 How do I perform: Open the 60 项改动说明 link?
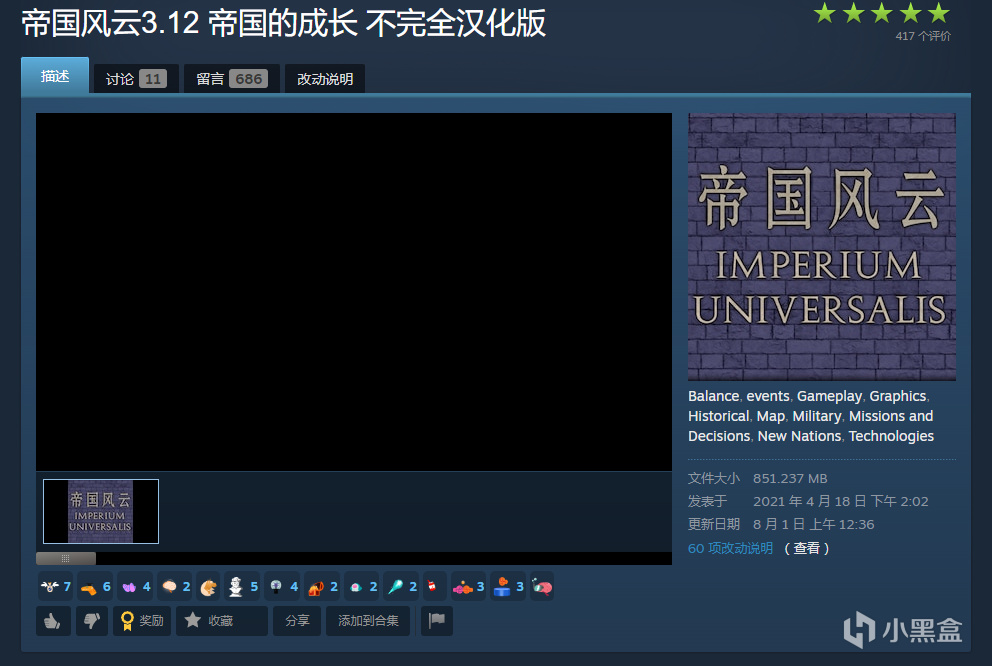coord(730,548)
